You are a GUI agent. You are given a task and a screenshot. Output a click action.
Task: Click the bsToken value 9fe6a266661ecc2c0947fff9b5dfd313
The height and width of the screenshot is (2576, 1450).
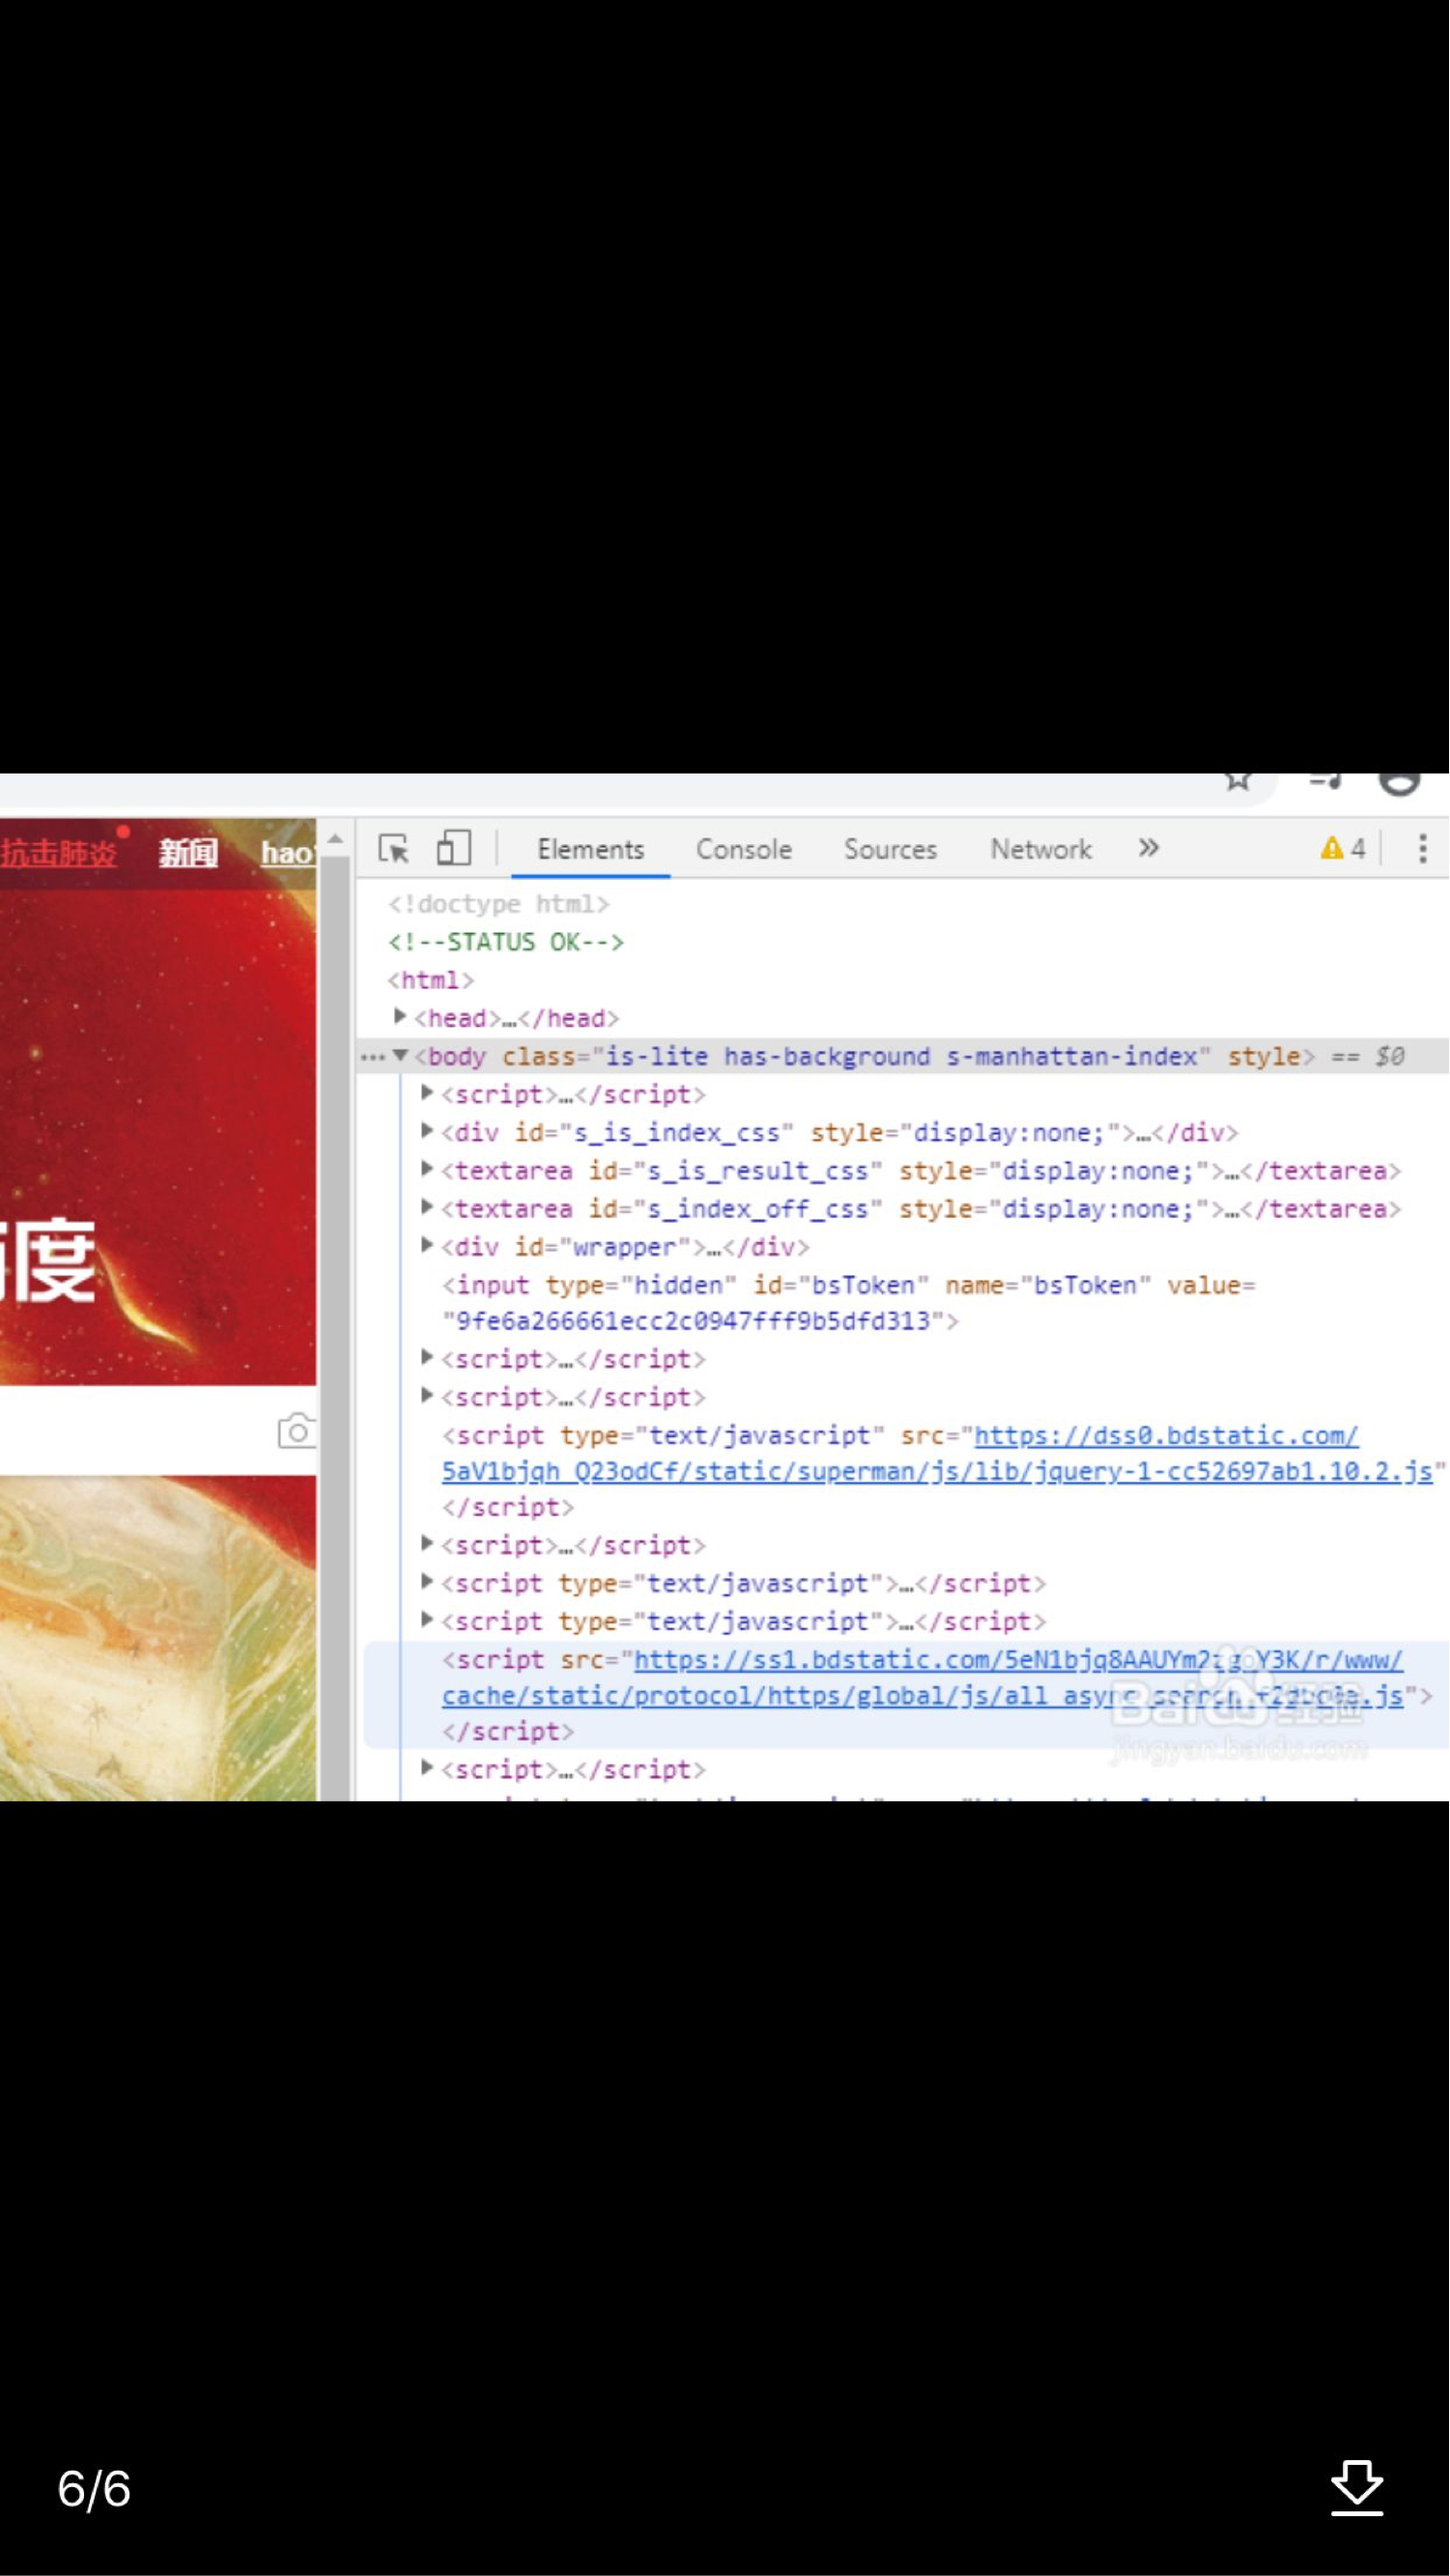coord(693,1321)
